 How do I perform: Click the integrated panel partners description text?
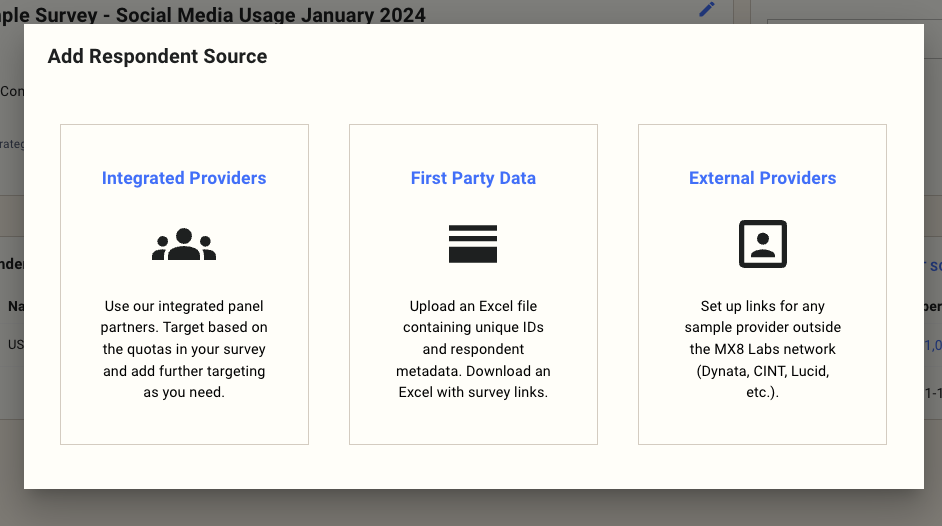click(184, 349)
